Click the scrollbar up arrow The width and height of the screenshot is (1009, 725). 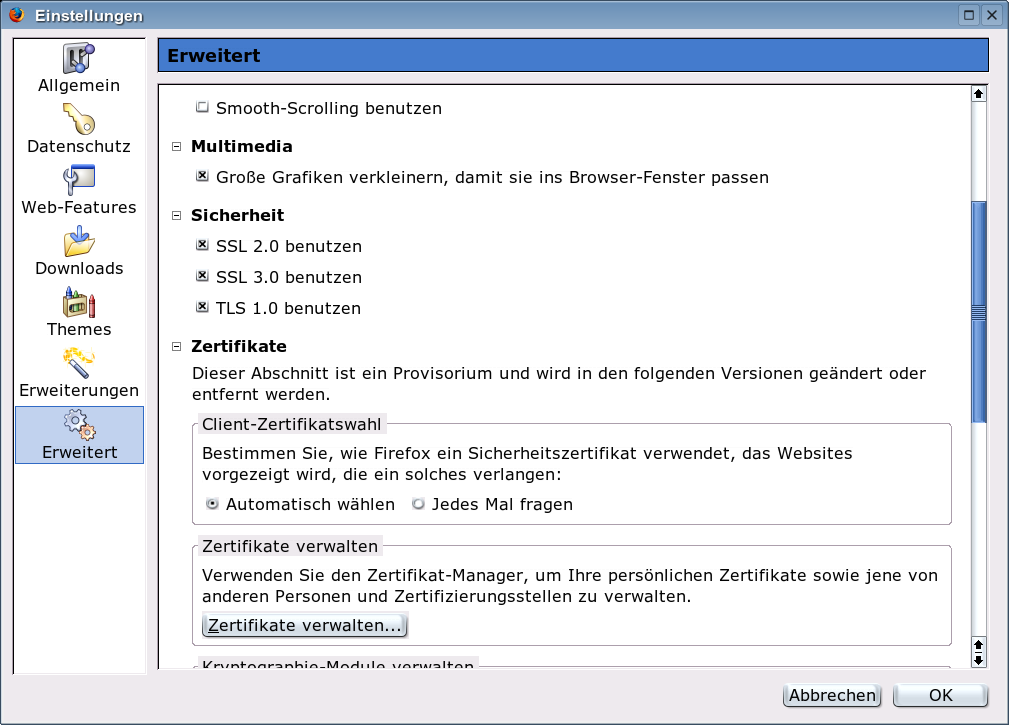pyautogui.click(x=979, y=93)
